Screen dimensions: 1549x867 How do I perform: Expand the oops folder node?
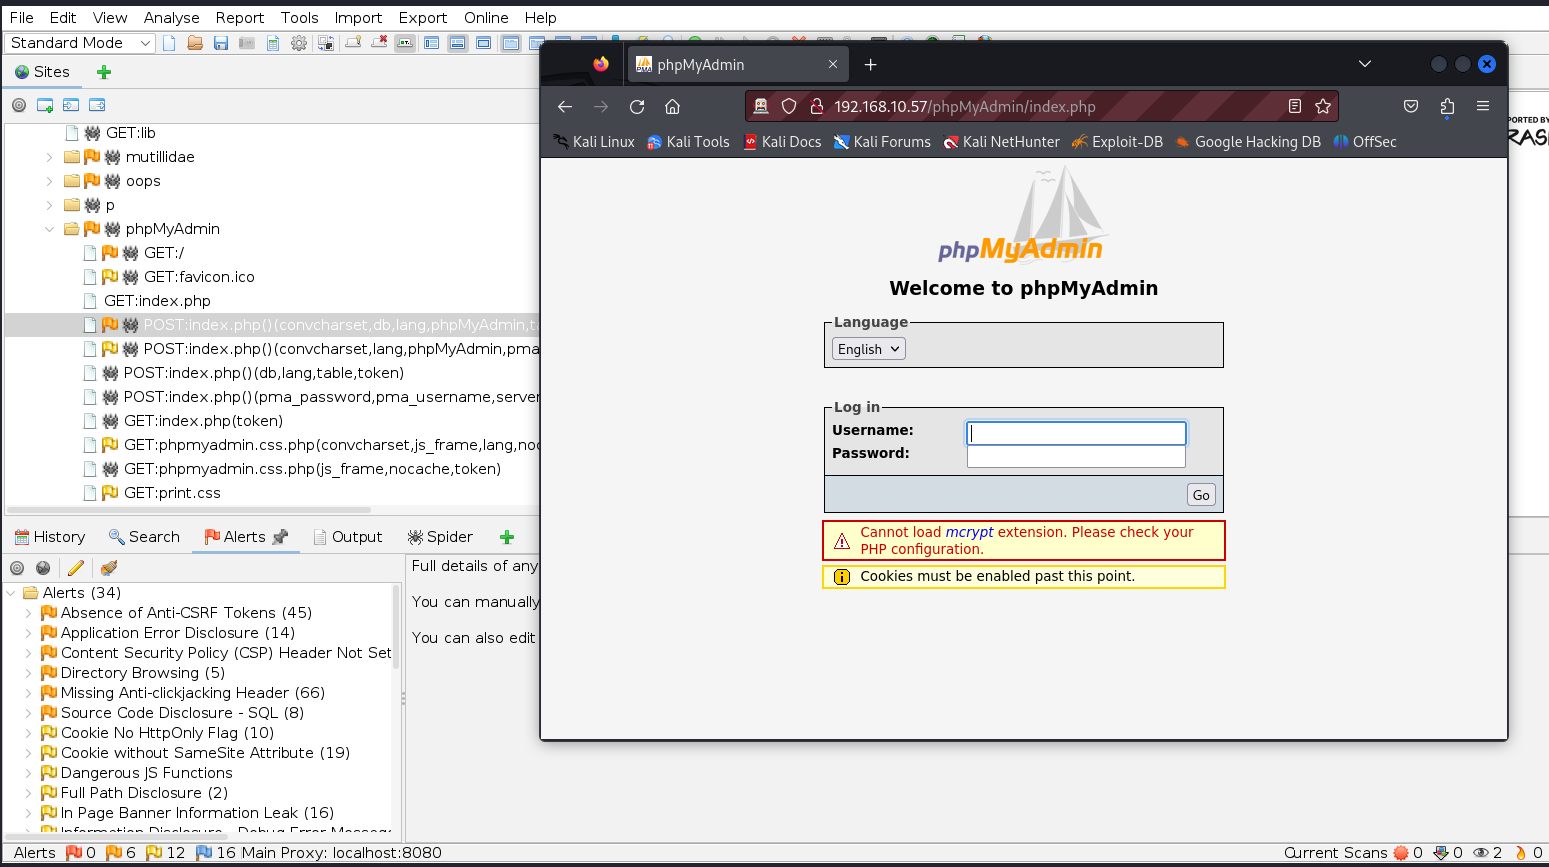point(50,181)
